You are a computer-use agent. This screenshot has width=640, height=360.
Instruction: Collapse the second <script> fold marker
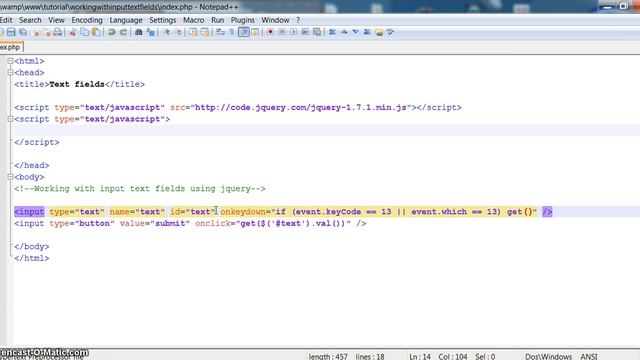coord(10,119)
